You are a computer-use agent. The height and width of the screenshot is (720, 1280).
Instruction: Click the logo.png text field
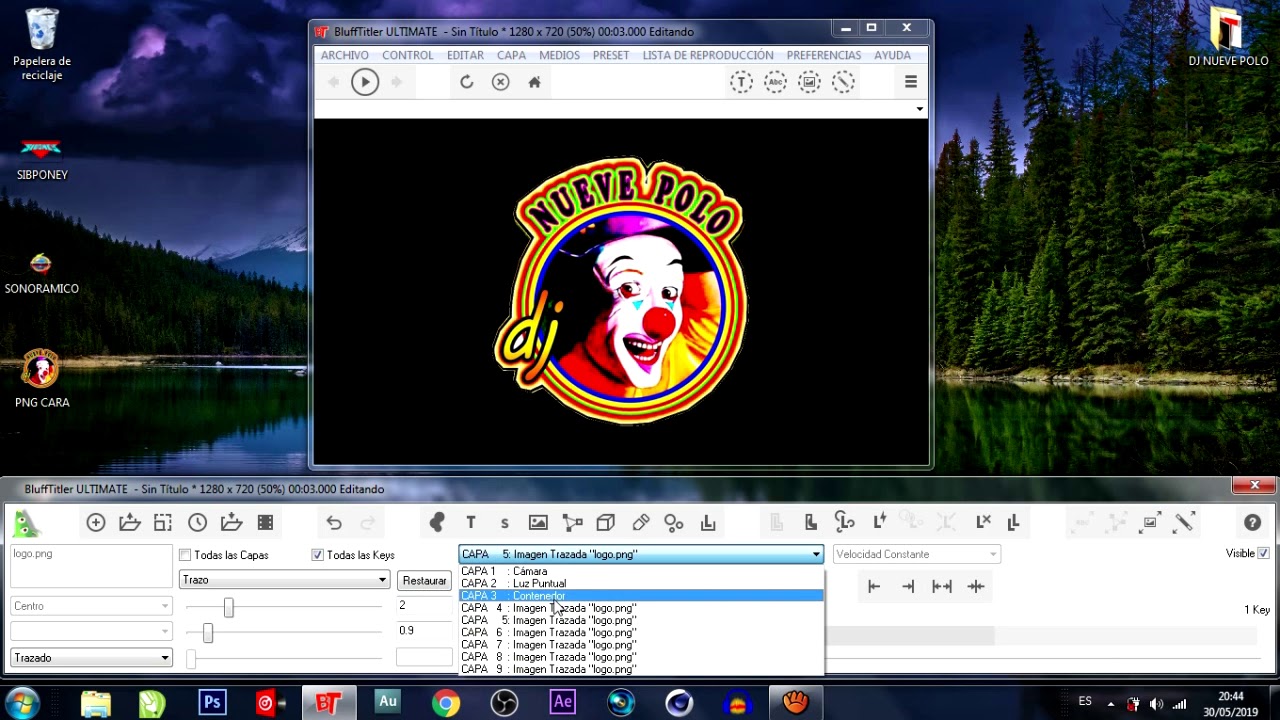point(91,566)
